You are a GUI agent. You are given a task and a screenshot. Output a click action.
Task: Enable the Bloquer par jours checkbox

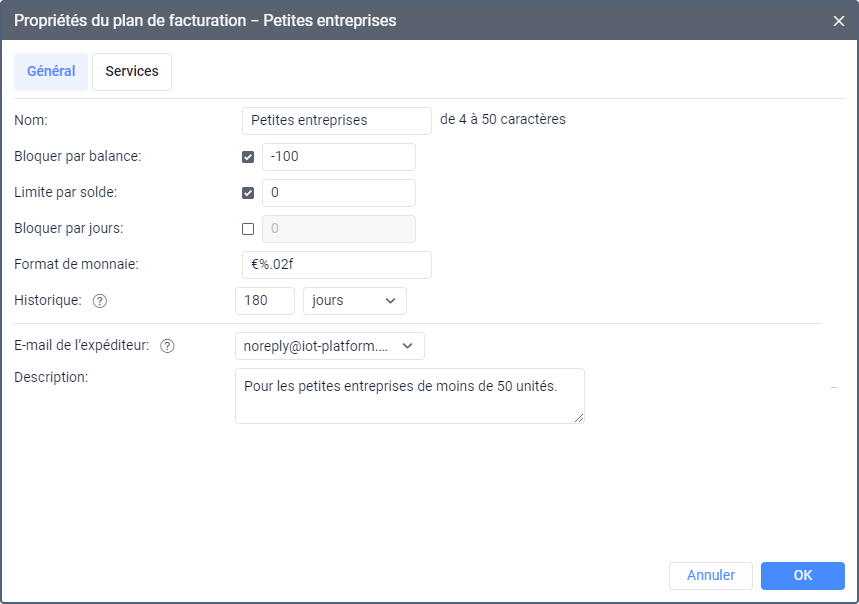pos(248,229)
